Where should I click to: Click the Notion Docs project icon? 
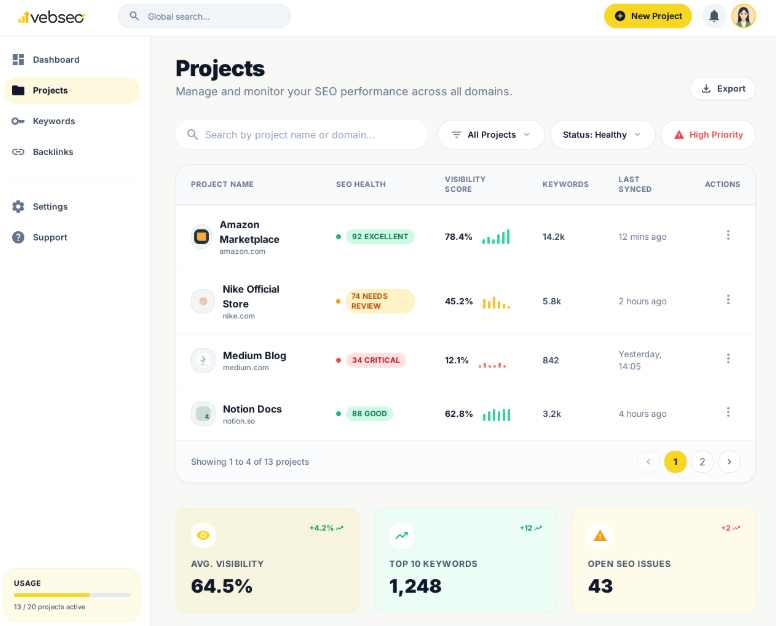[203, 414]
